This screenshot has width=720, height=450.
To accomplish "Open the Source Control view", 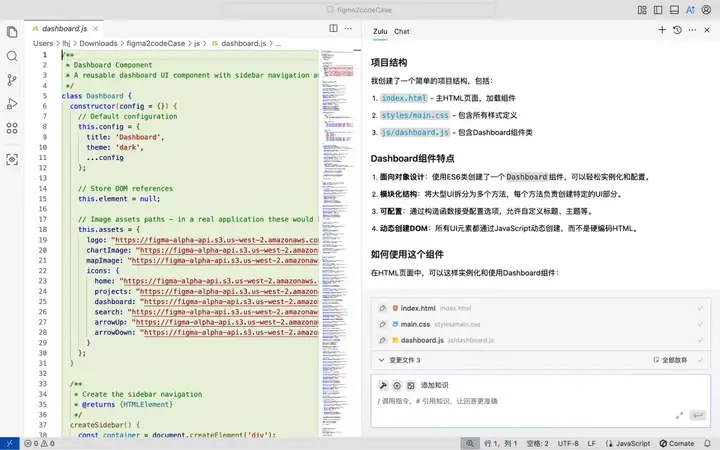I will tap(12, 80).
